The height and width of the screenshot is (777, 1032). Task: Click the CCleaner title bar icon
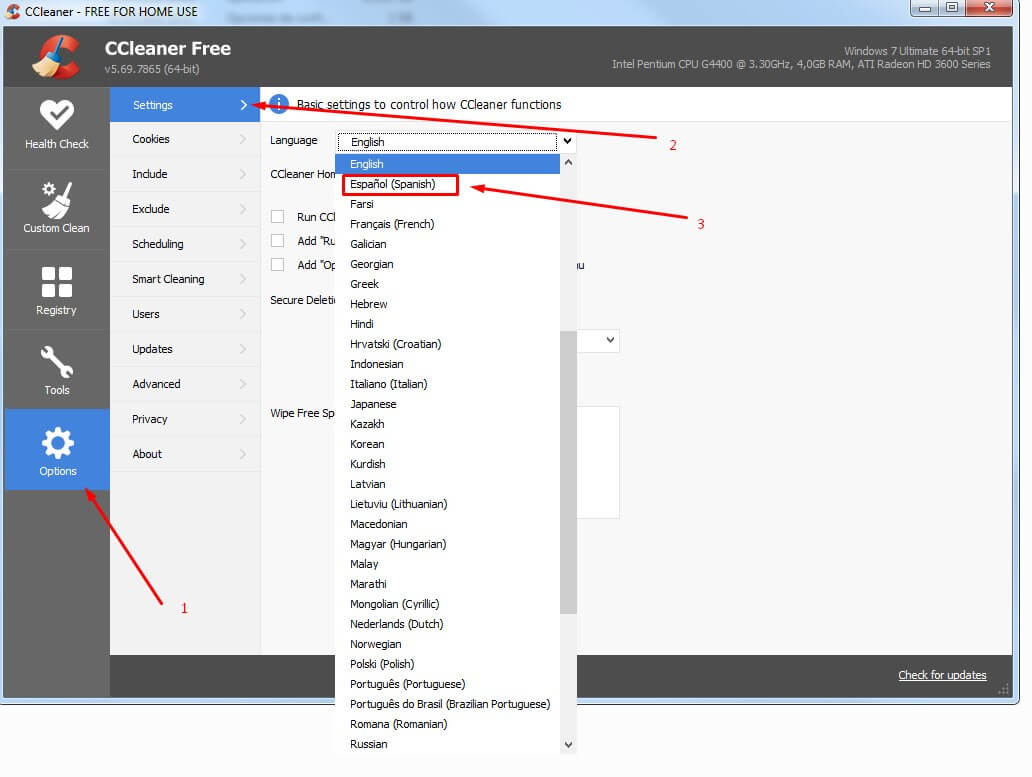click(x=13, y=11)
